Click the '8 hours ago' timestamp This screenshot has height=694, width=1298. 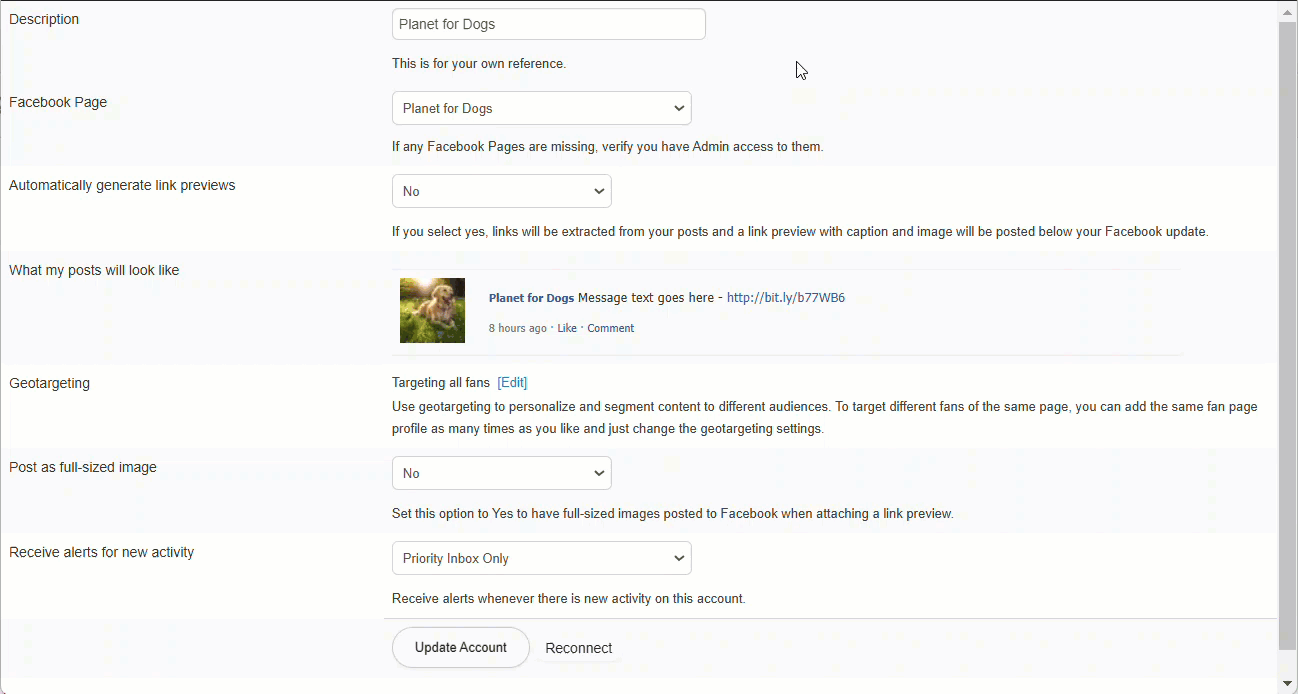pos(517,328)
